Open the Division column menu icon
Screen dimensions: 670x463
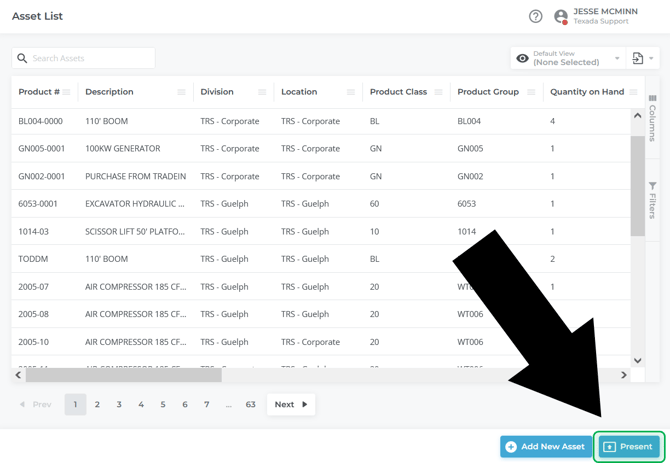coord(262,92)
